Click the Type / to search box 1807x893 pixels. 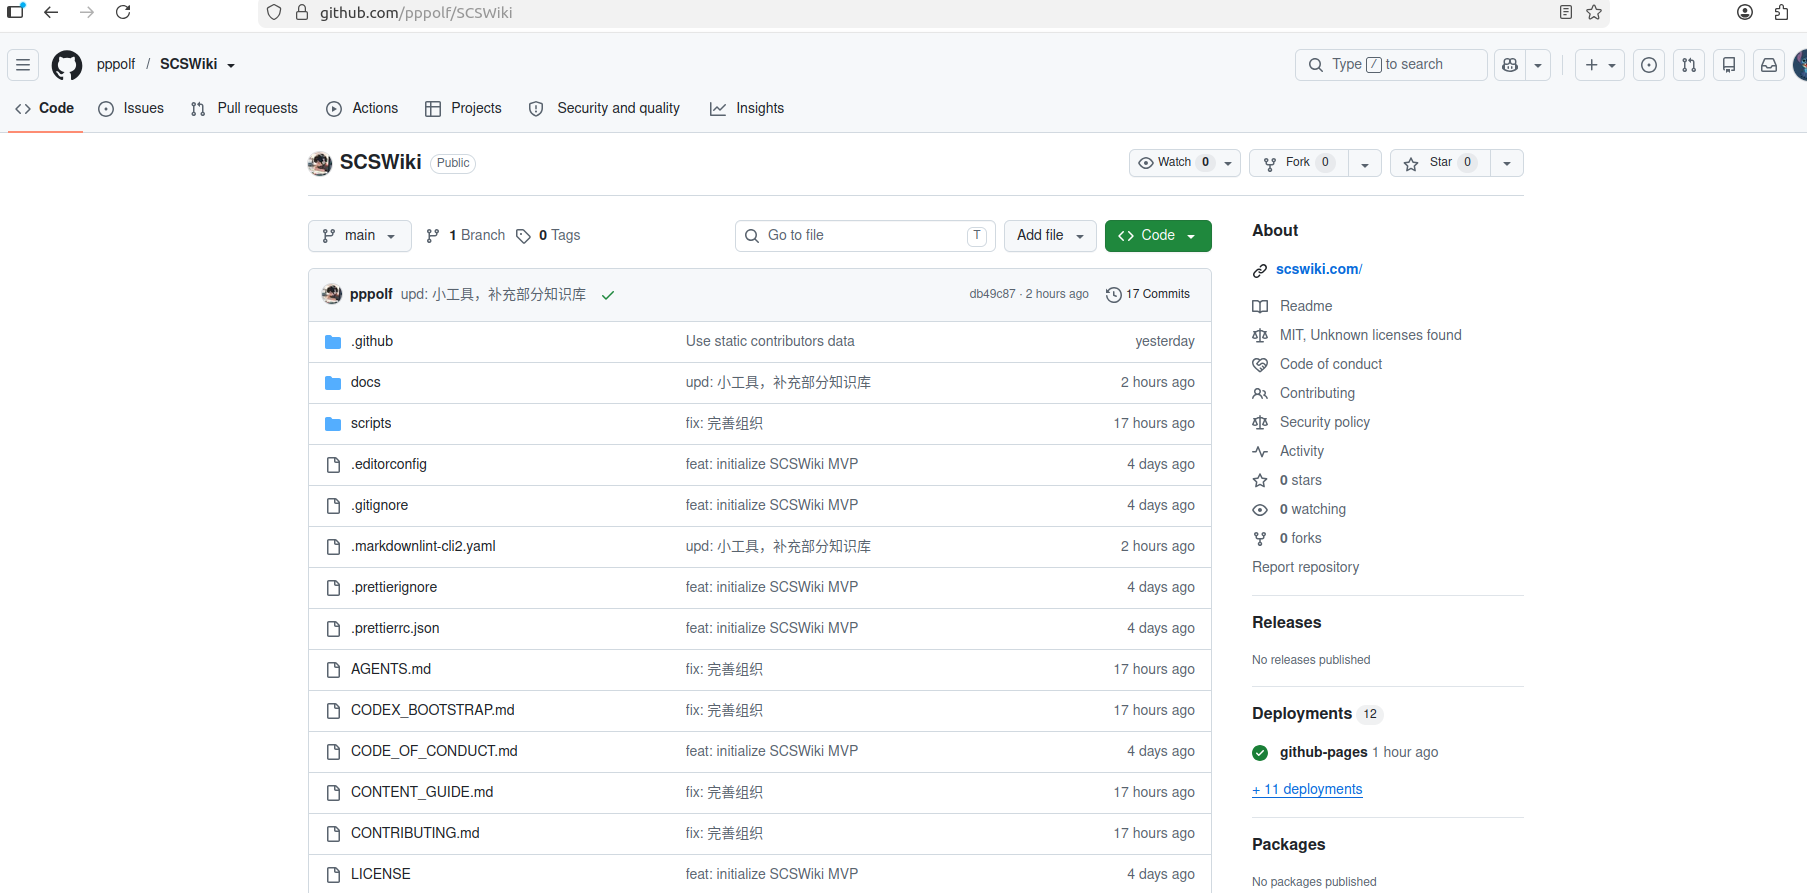(1391, 65)
